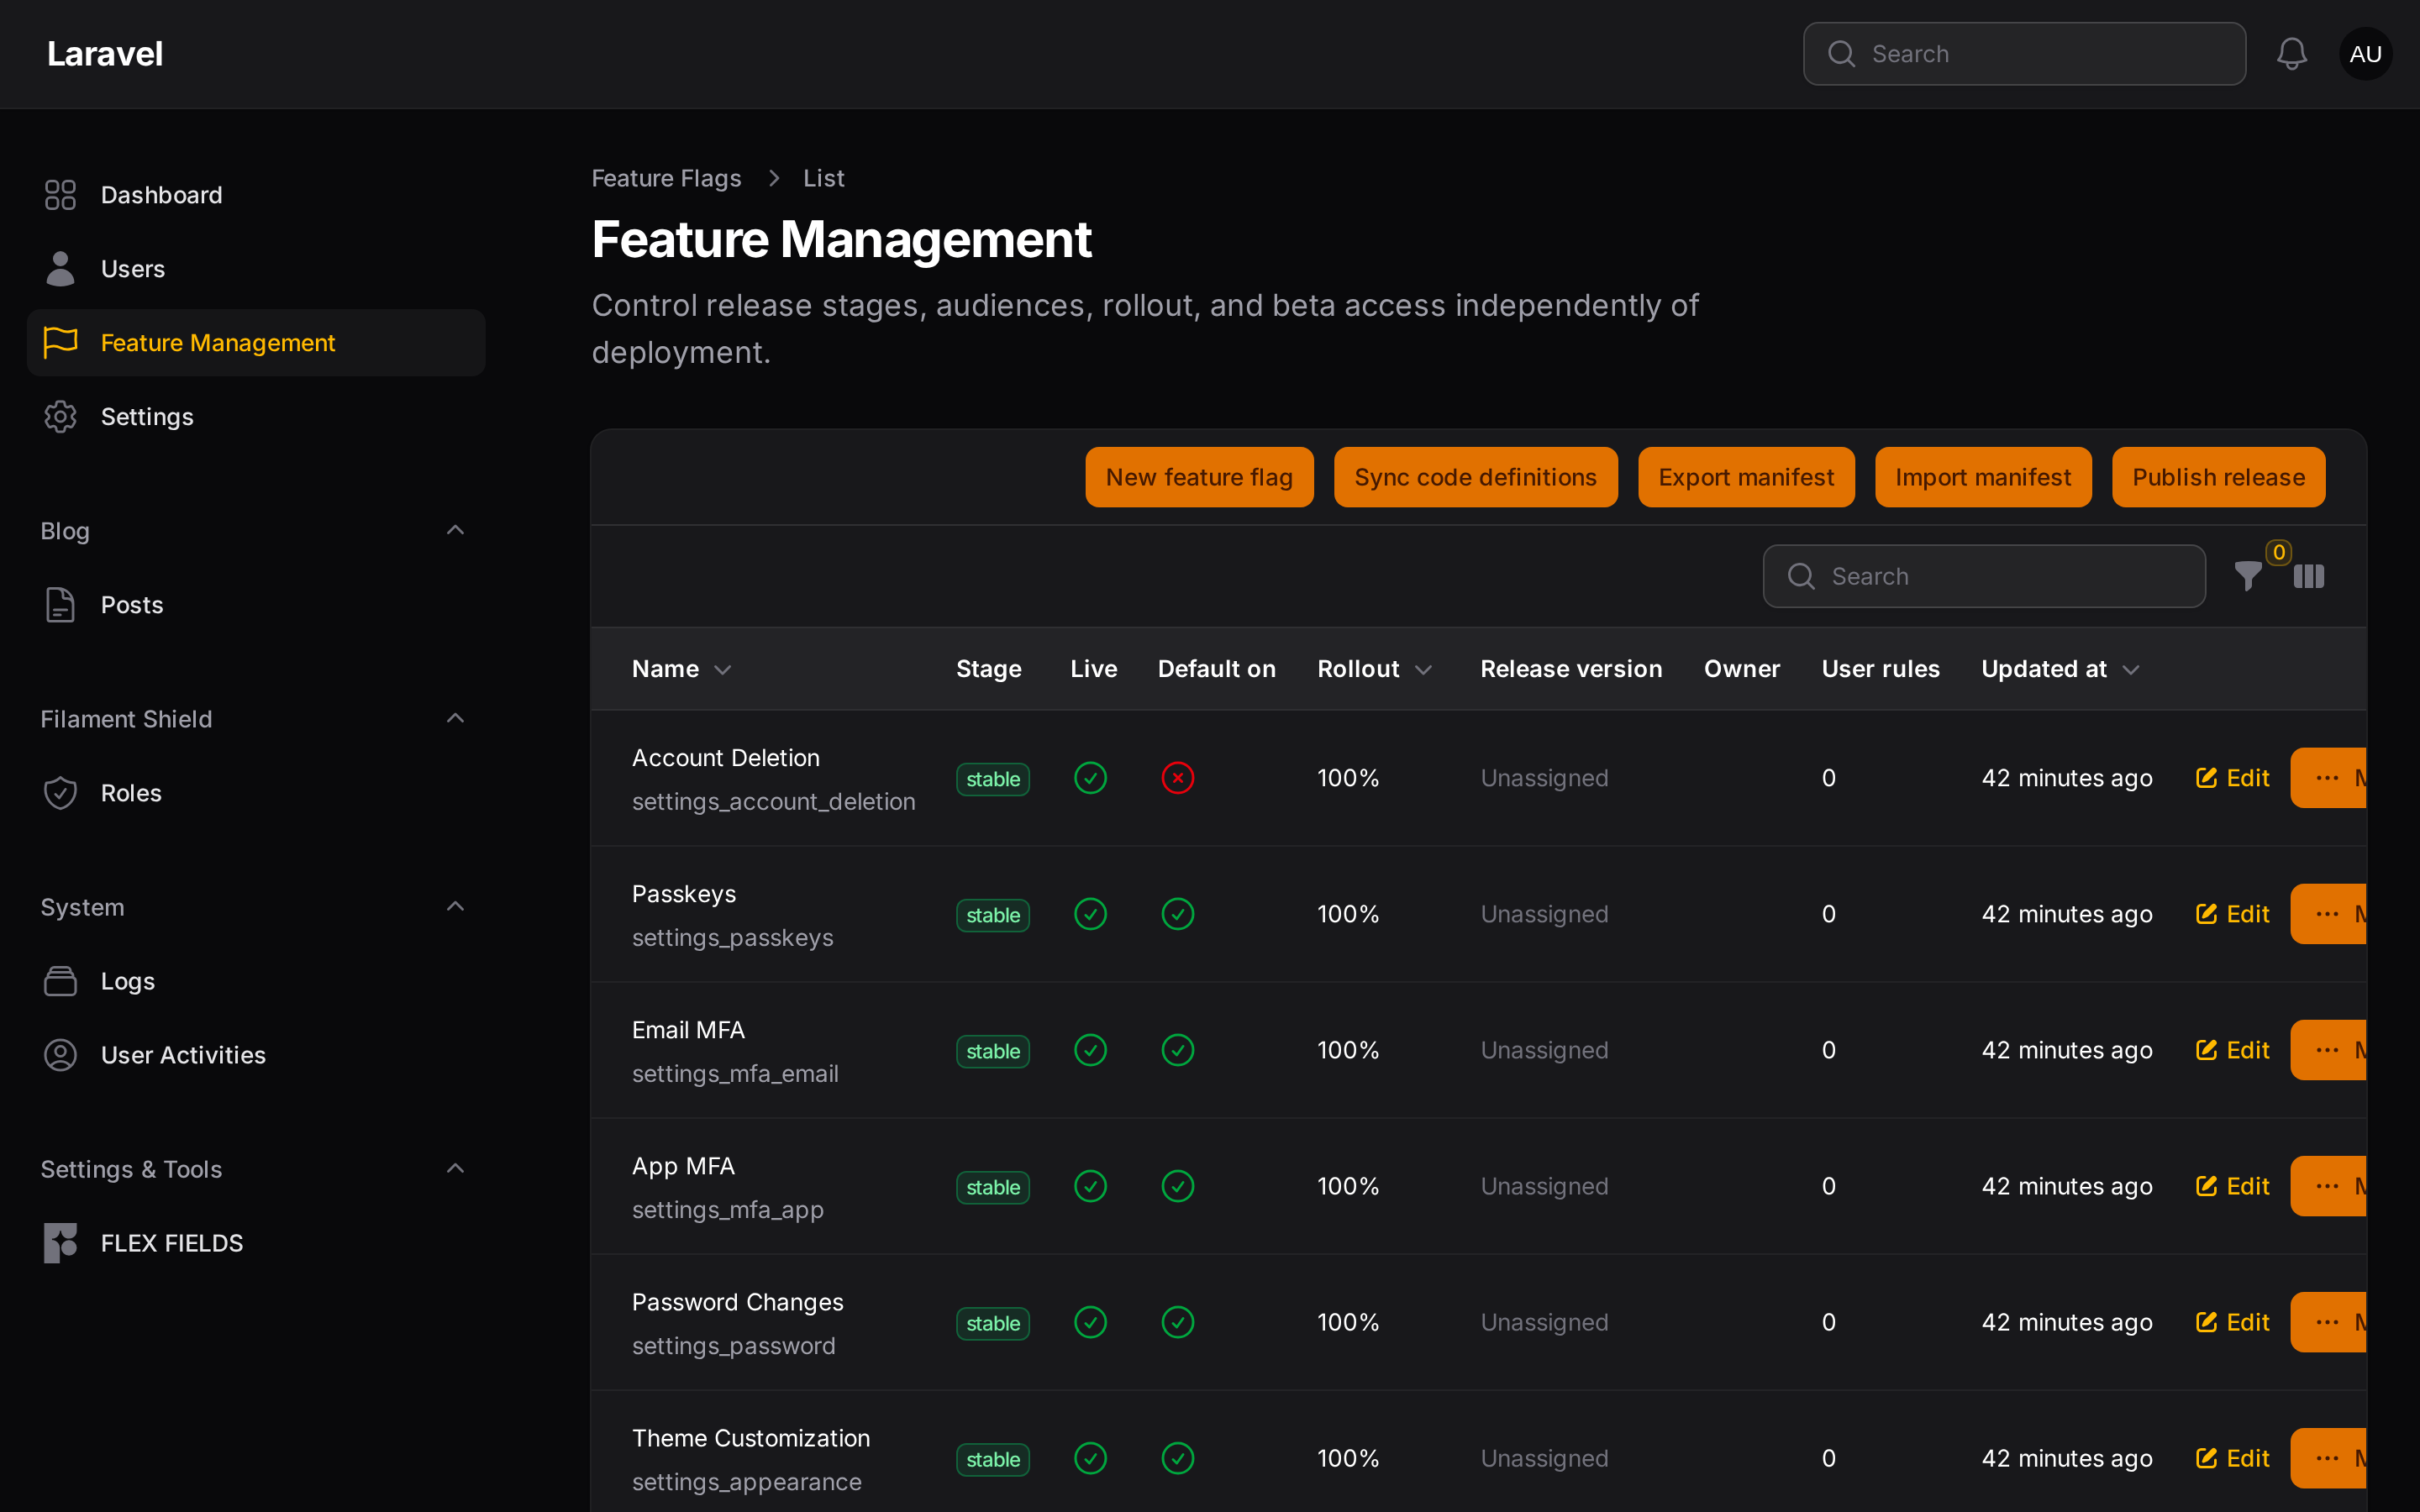Click the Posts document icon
Image resolution: width=2420 pixels, height=1512 pixels.
pos(60,605)
